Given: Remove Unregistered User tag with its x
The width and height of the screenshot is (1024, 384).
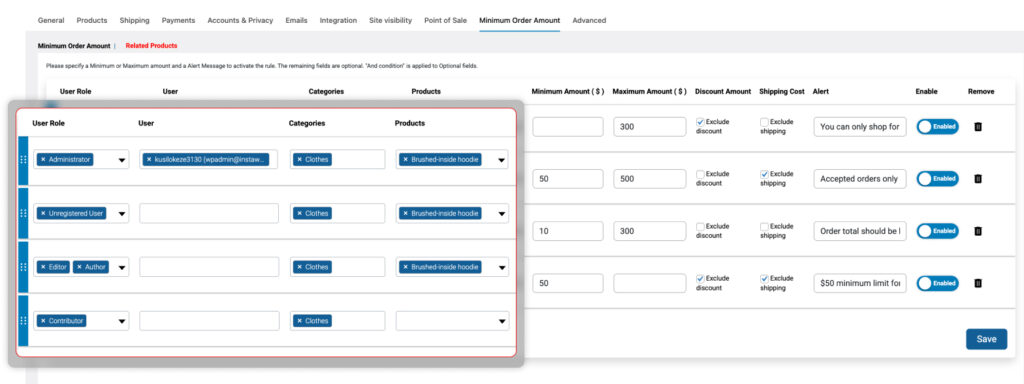Looking at the screenshot, I should coord(43,213).
